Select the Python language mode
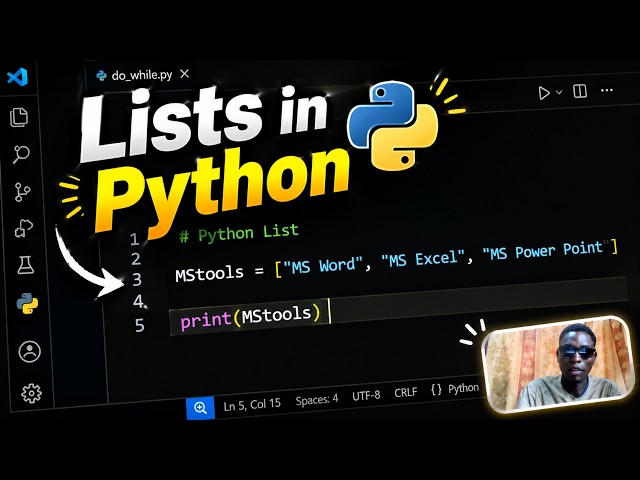Image resolution: width=640 pixels, height=480 pixels. click(x=455, y=389)
